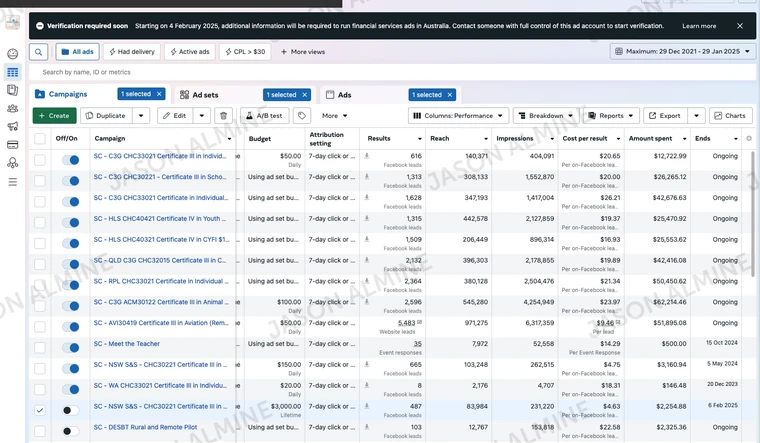This screenshot has width=760, height=443.
Task: Select the Had delivery view
Action: 132,52
